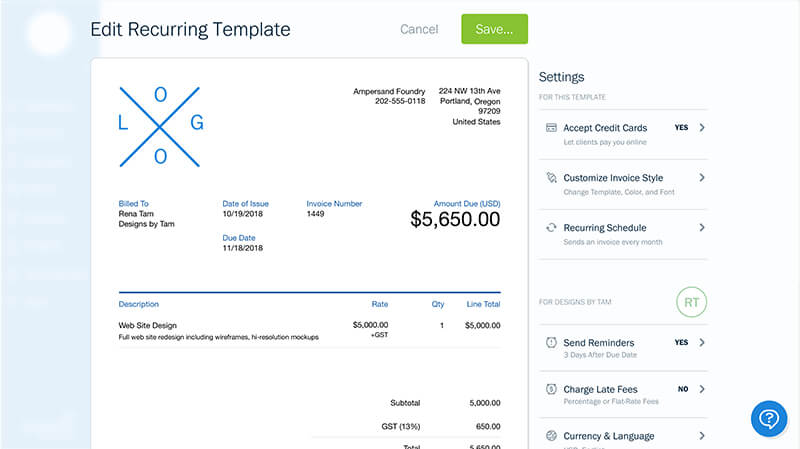Screen dimensions: 800x449
Task: Click the $5,000.00 line total
Action: pyautogui.click(x=483, y=325)
